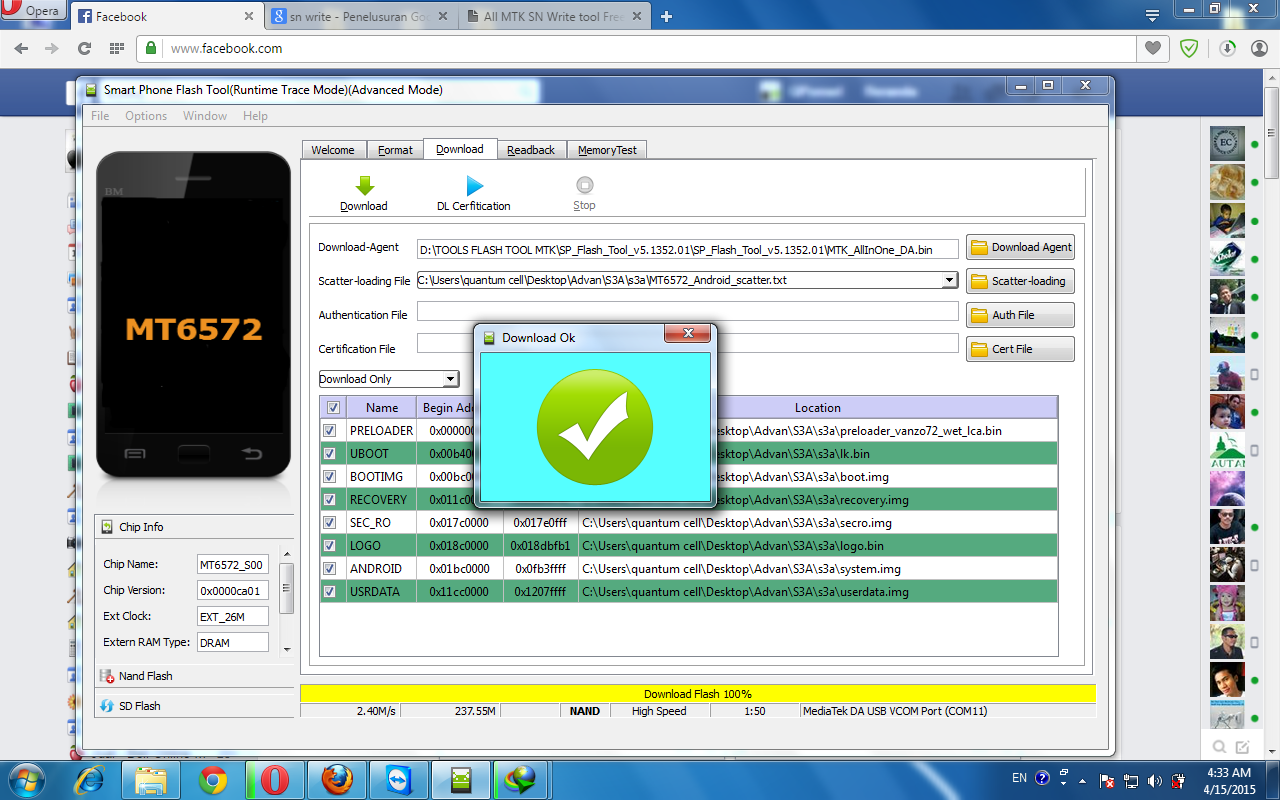
Task: Click the green Download arrow icon
Action: (x=364, y=186)
